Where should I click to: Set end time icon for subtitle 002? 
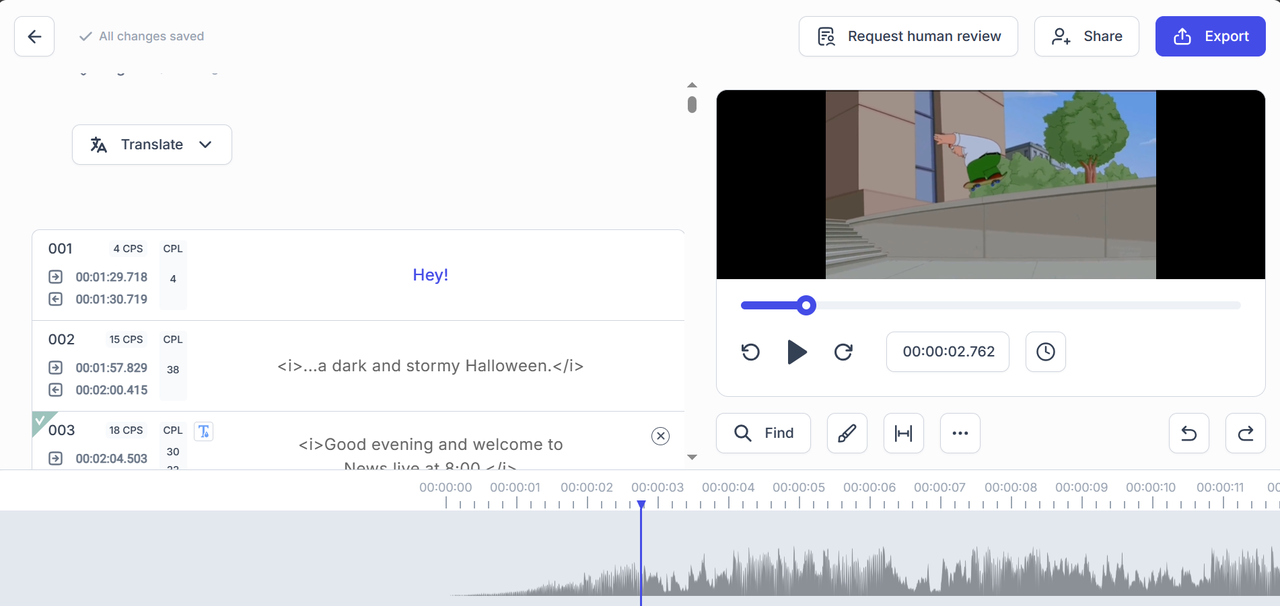click(x=55, y=390)
